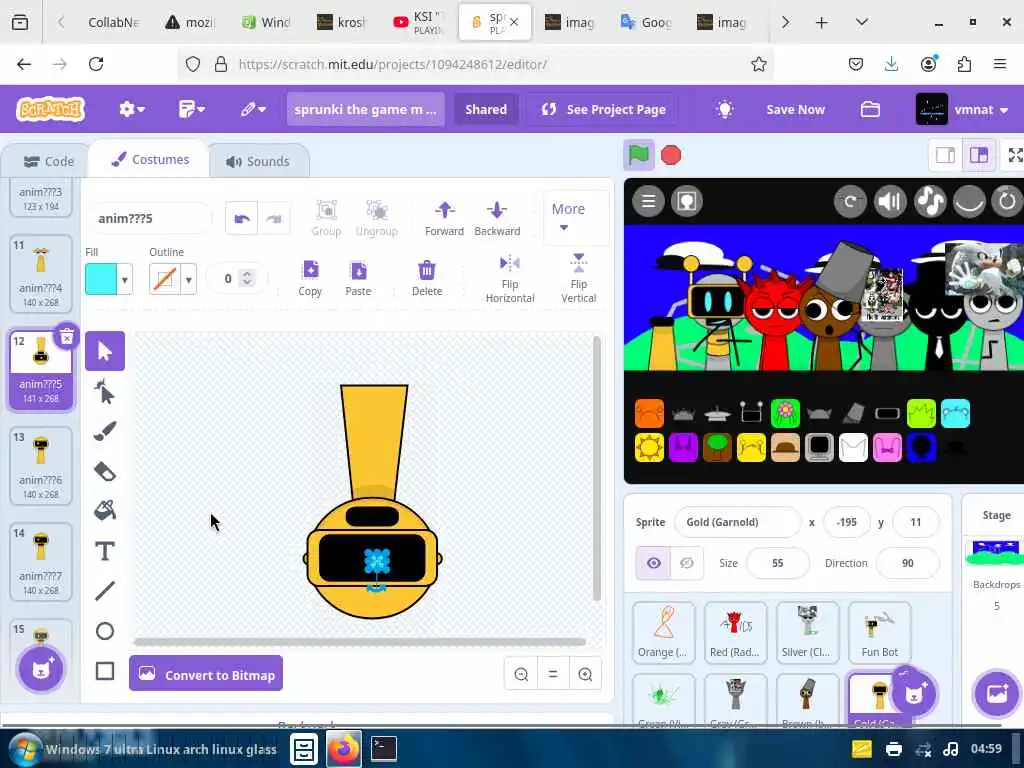Choose the Eraser tool
This screenshot has height=768, width=1024.
pos(104,472)
